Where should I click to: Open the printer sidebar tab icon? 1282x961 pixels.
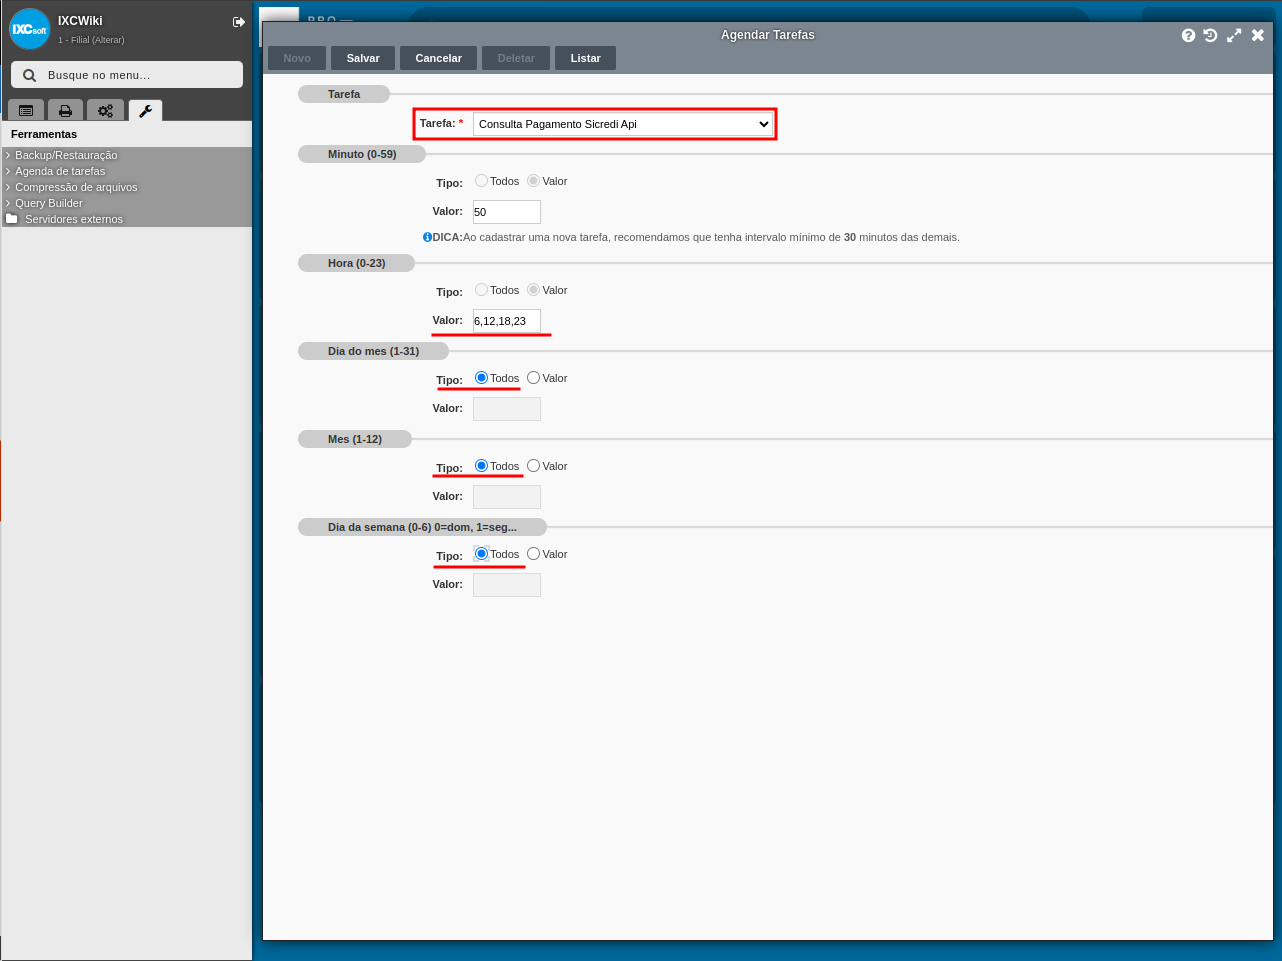[65, 111]
